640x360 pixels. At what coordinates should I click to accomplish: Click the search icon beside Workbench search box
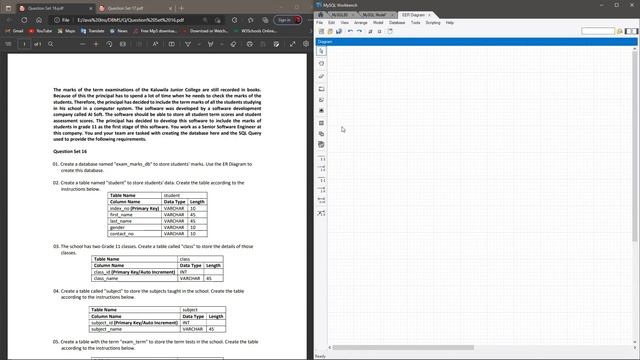(620, 31)
